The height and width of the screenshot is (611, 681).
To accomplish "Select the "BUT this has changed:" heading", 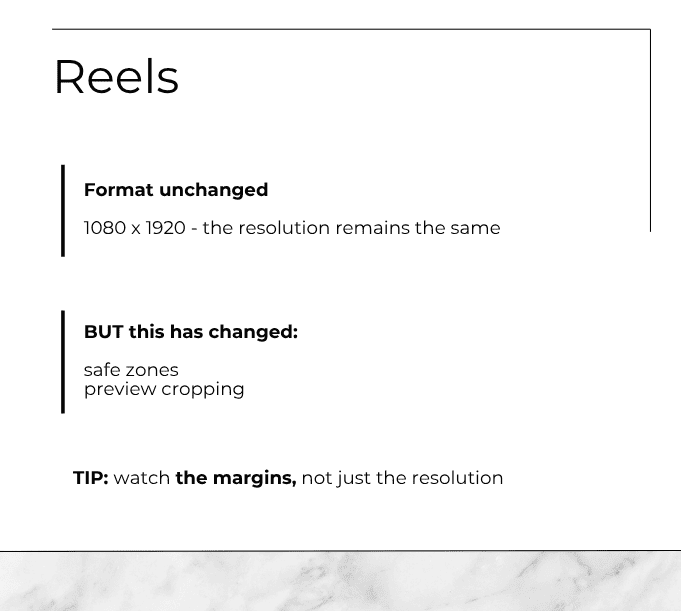I will coord(191,332).
